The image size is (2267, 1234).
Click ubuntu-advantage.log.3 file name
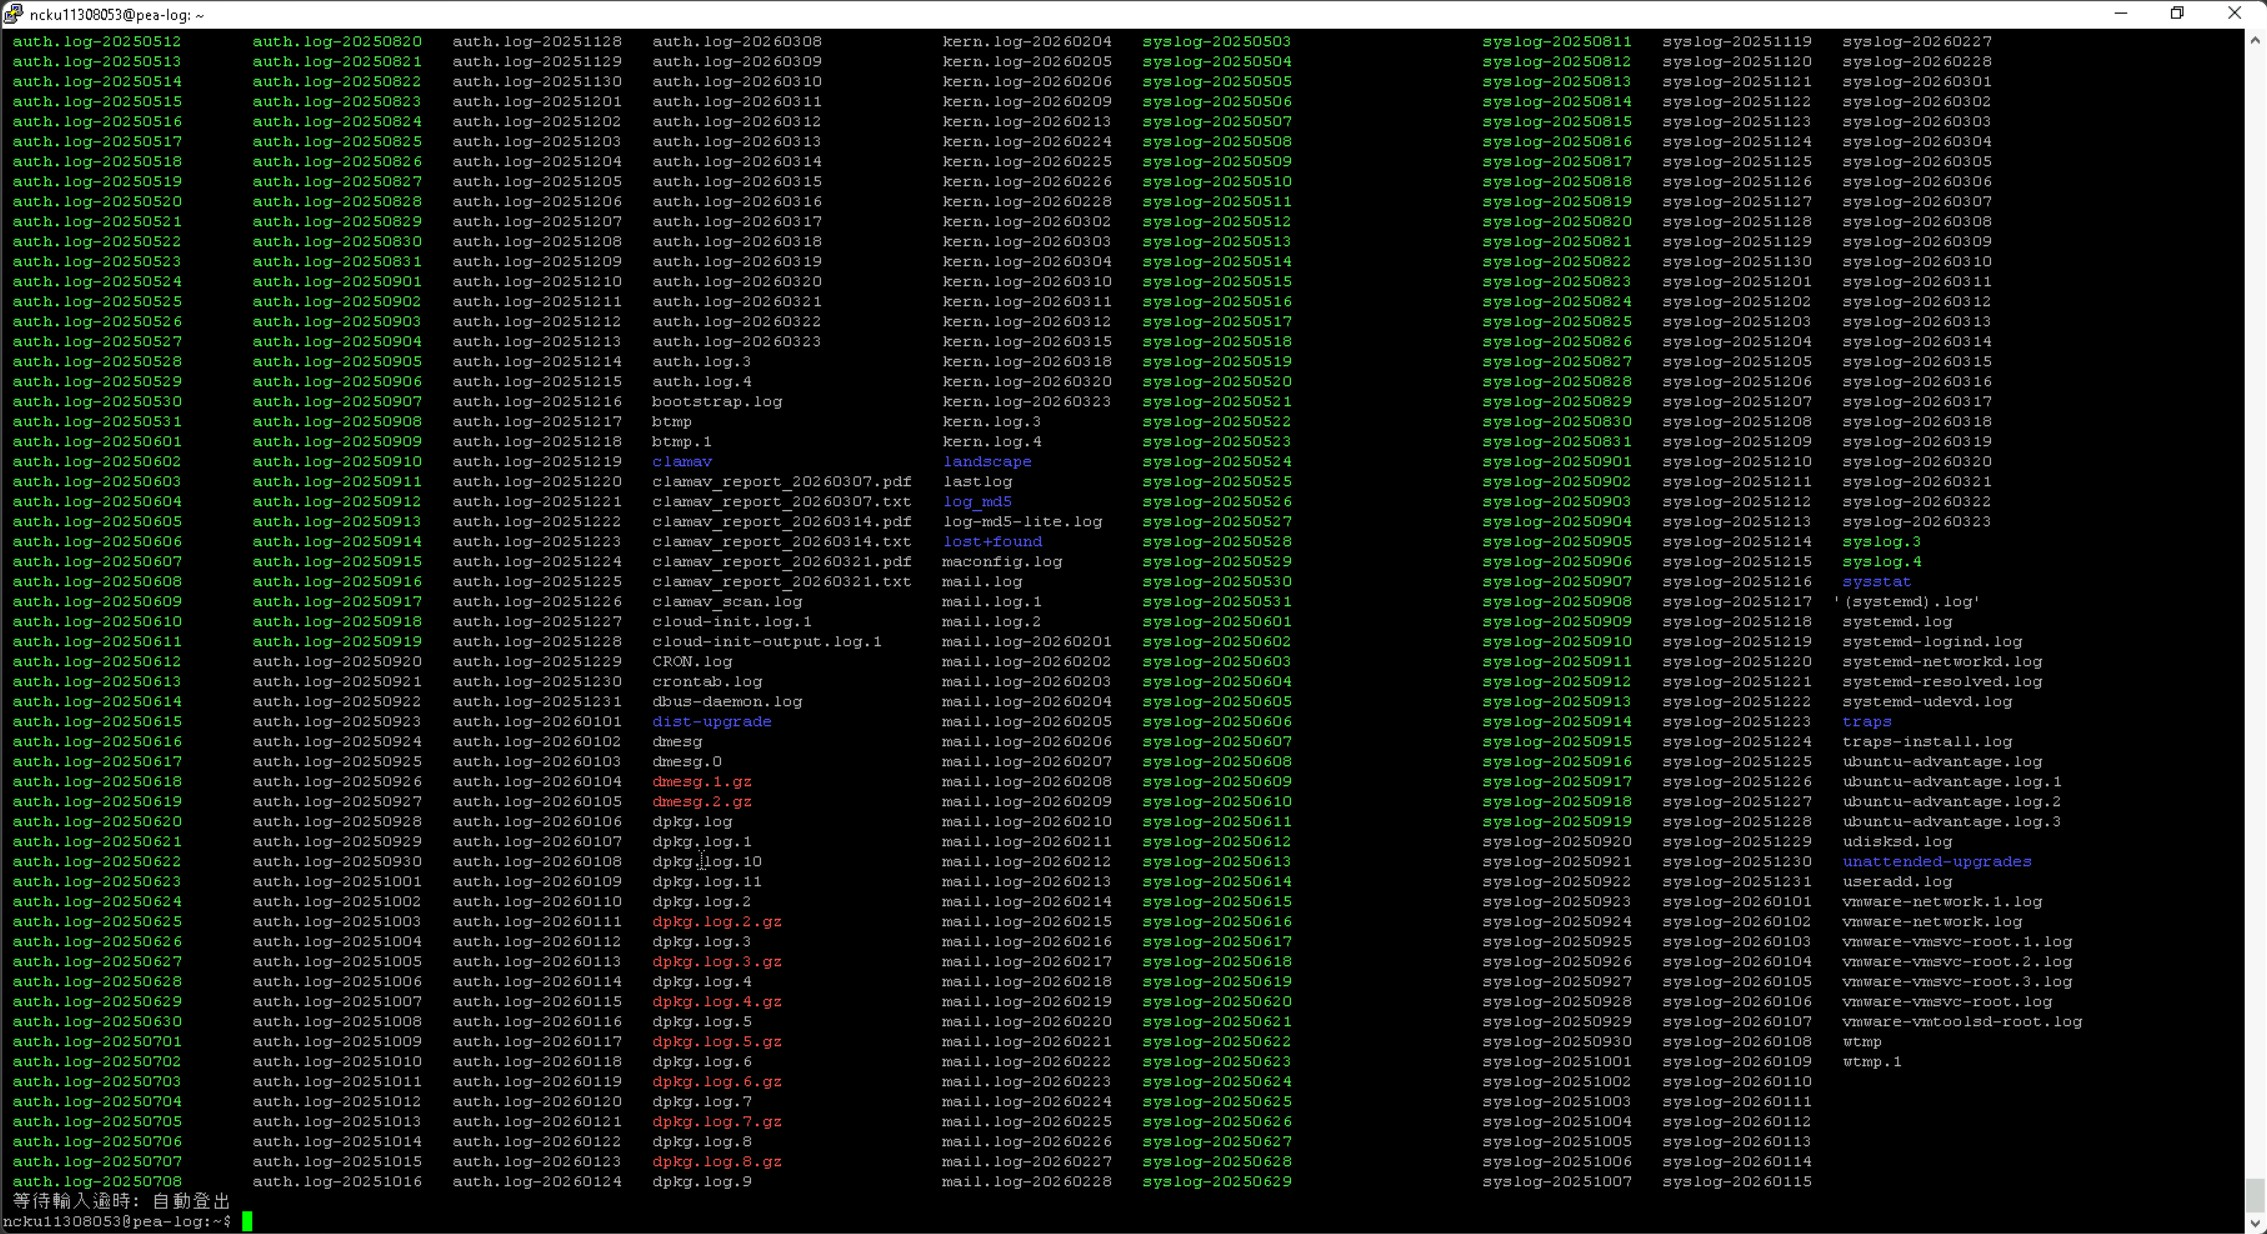1952,821
